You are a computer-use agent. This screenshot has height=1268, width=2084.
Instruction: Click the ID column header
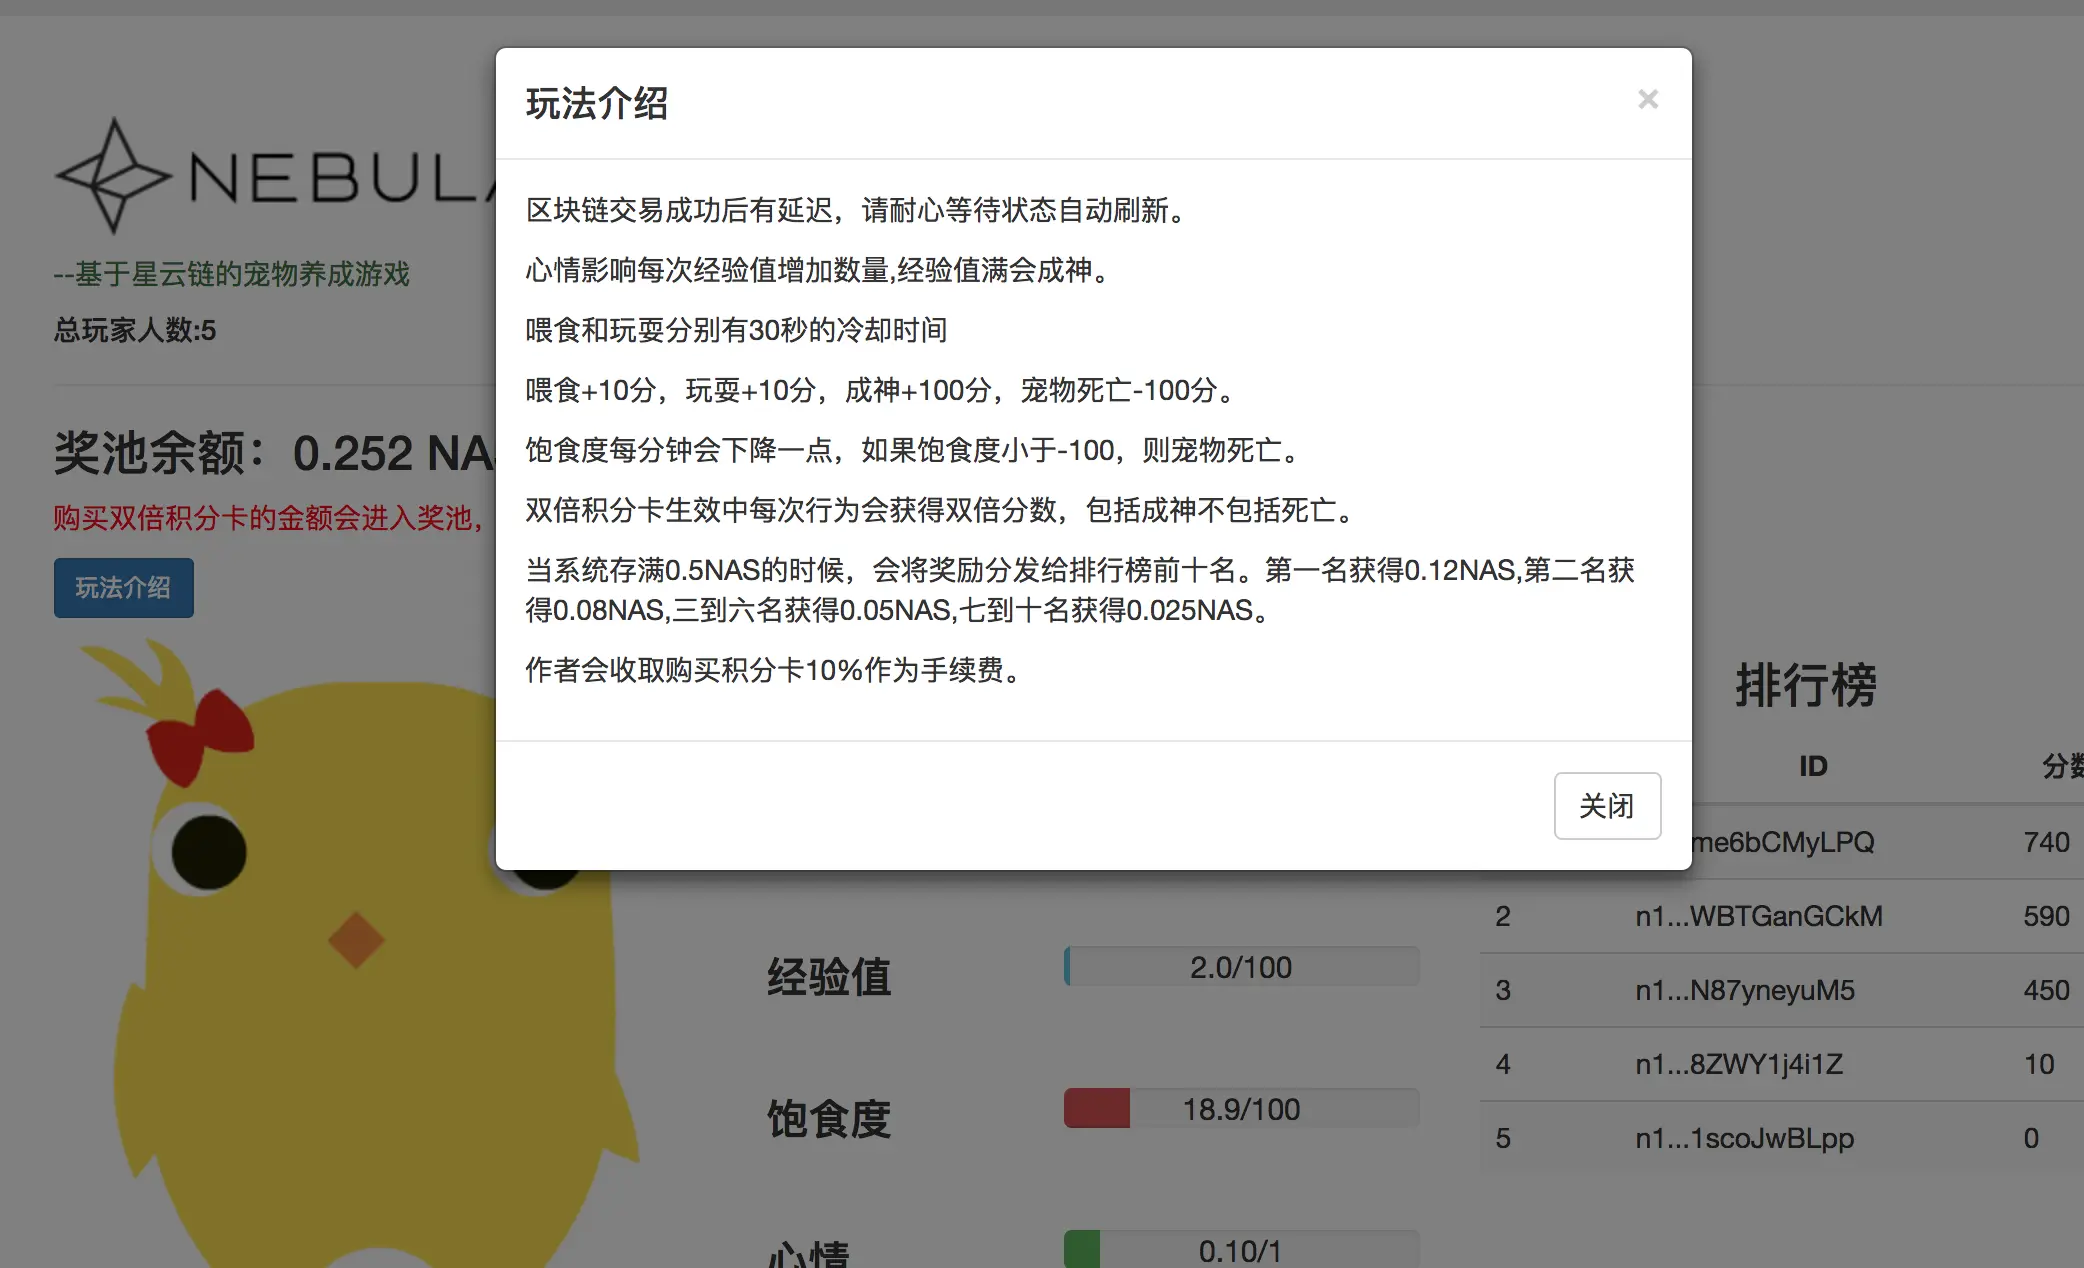tap(1812, 766)
